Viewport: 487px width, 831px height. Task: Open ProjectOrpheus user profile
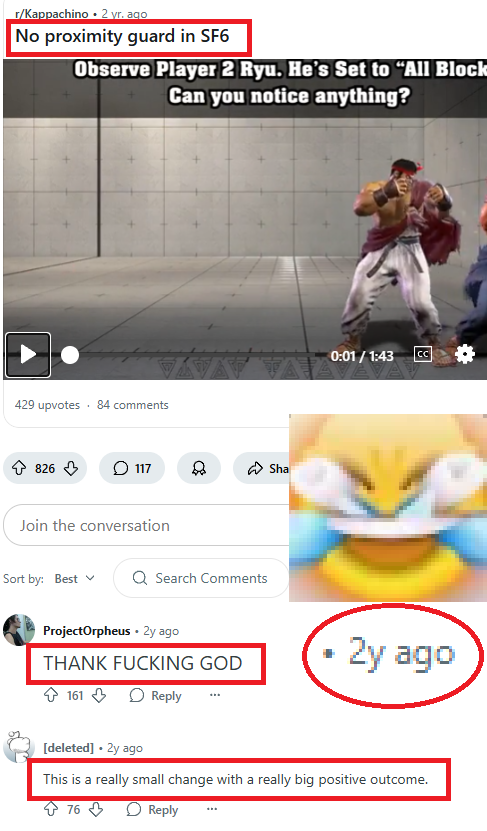point(86,631)
